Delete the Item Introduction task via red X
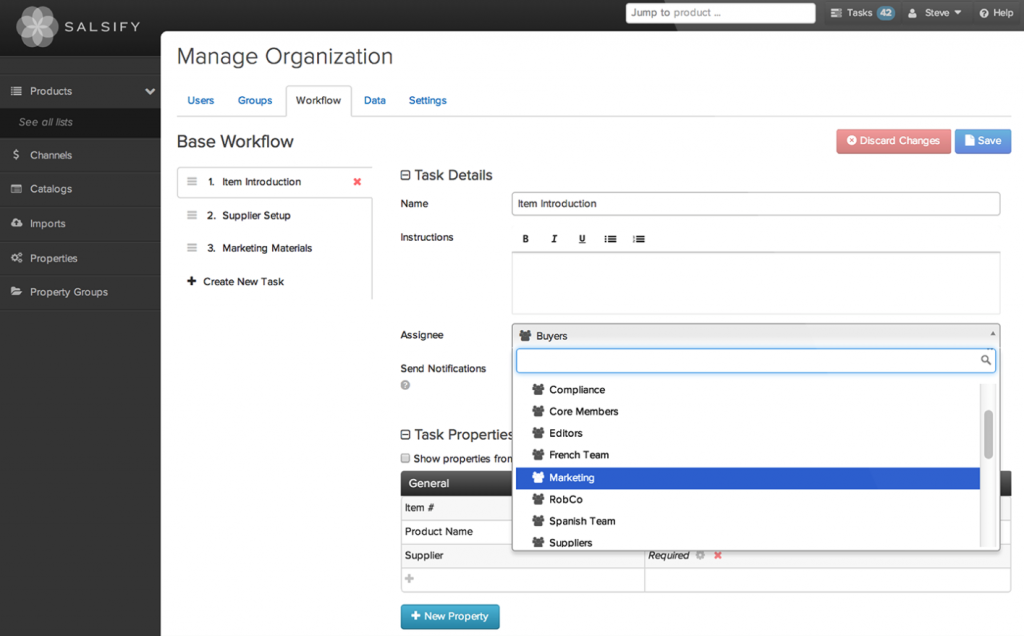Image resolution: width=1024 pixels, height=636 pixels. [x=357, y=182]
